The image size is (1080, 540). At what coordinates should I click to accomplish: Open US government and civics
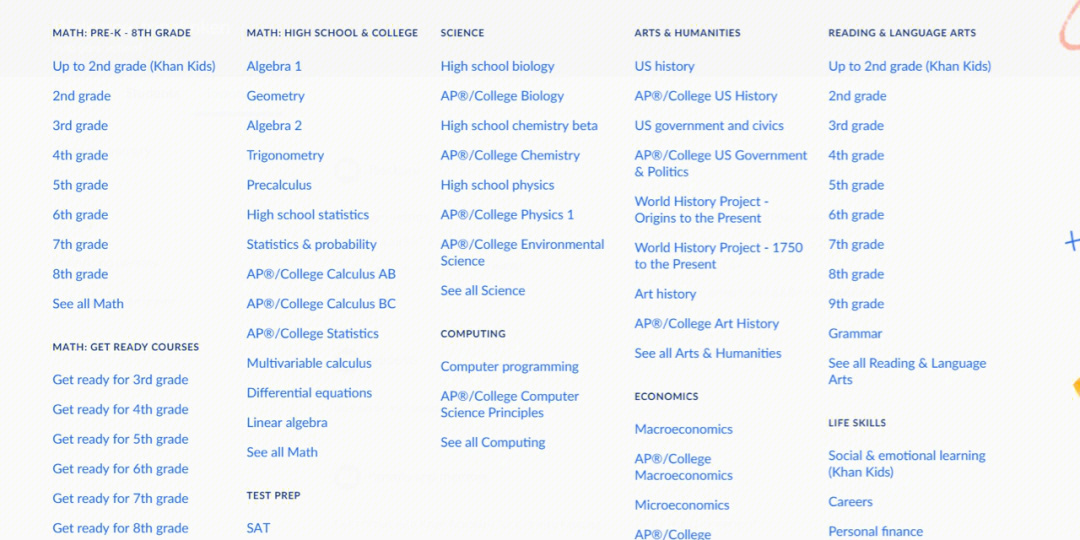click(x=709, y=125)
